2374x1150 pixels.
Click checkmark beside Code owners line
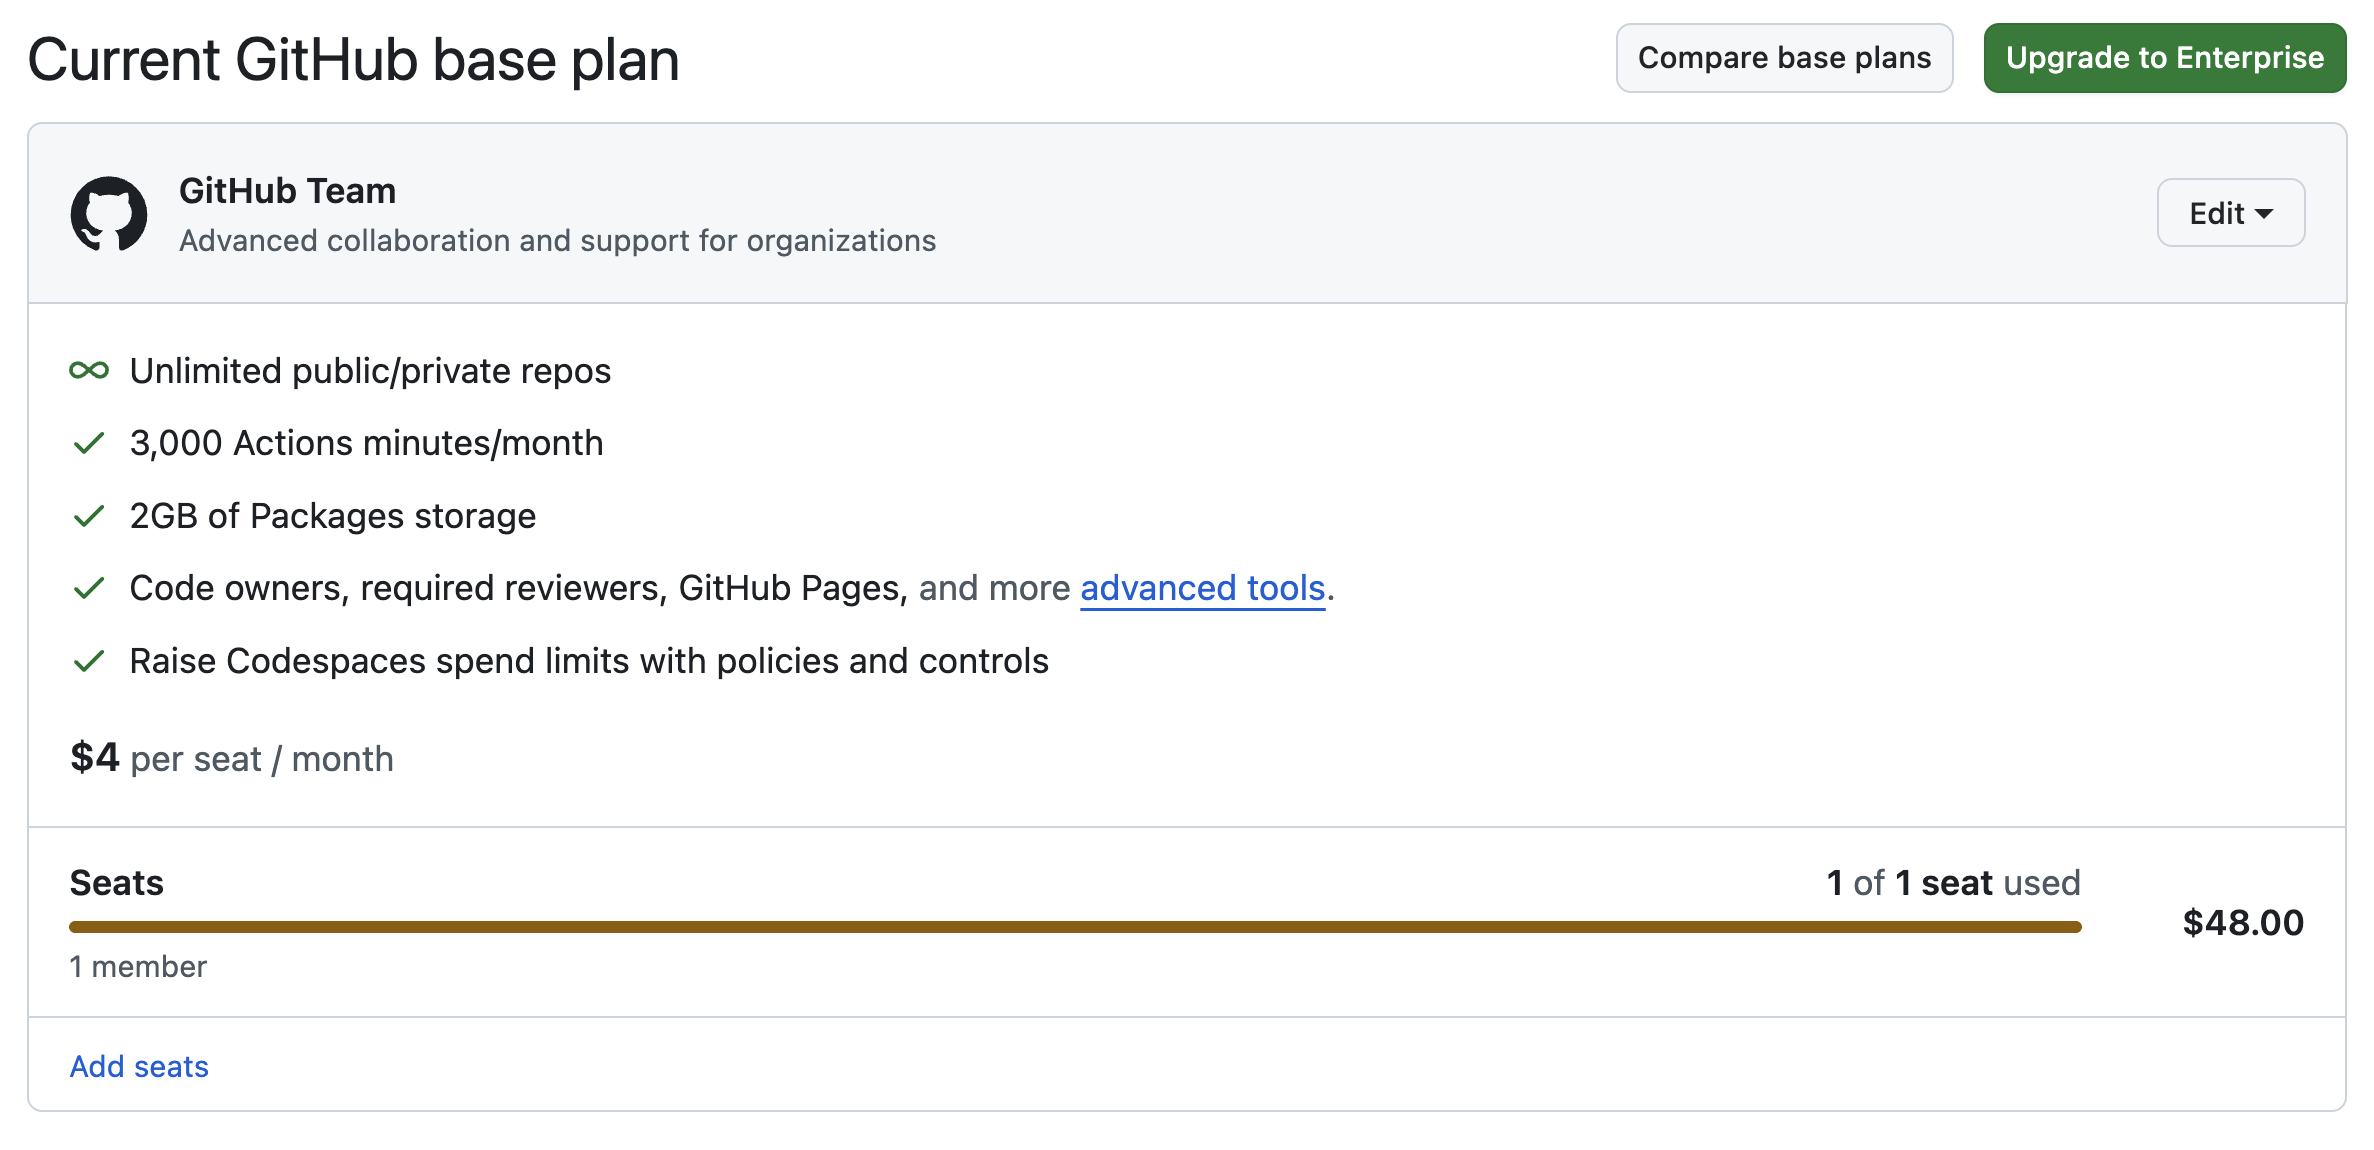[x=89, y=588]
